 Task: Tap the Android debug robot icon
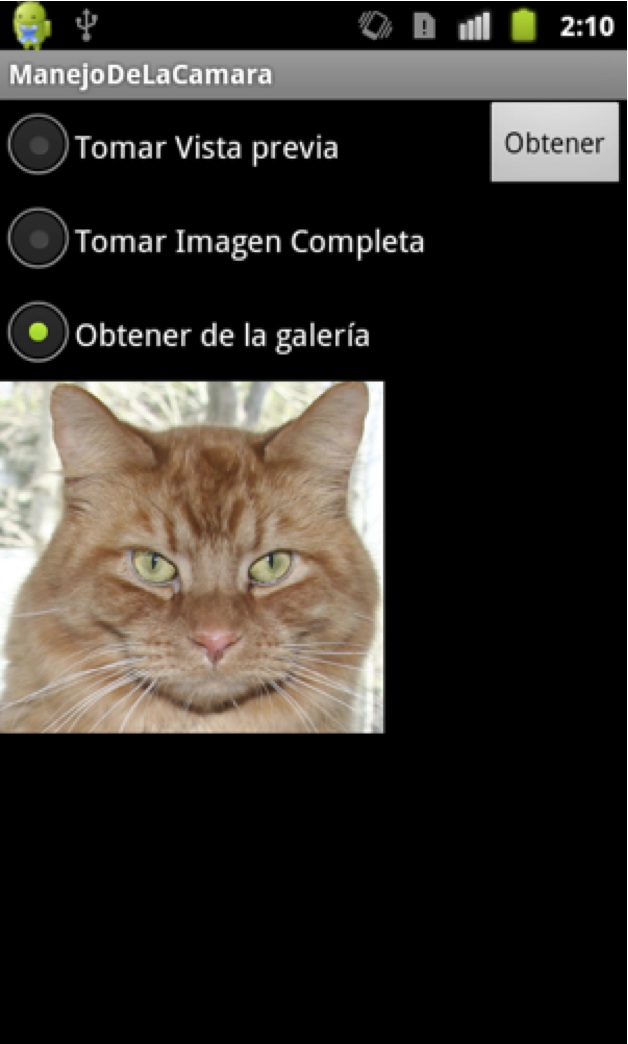[31, 25]
